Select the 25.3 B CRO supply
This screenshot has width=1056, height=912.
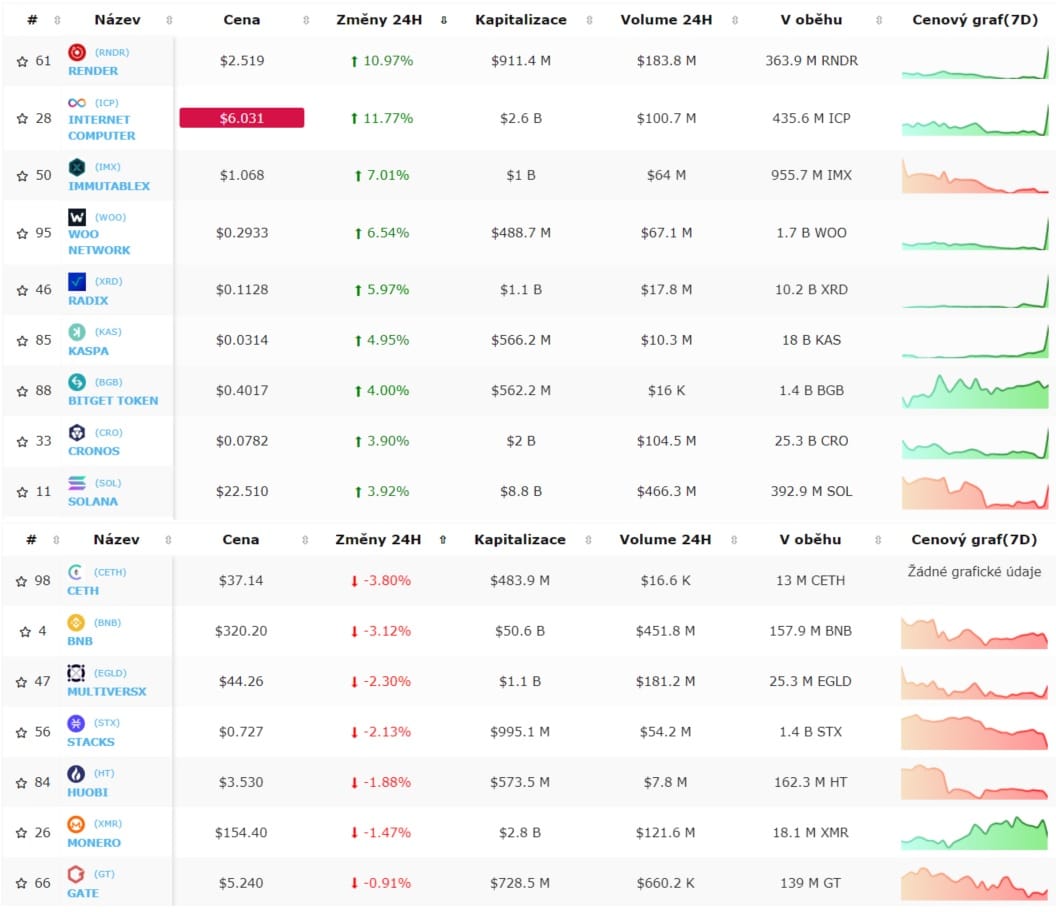pos(812,441)
